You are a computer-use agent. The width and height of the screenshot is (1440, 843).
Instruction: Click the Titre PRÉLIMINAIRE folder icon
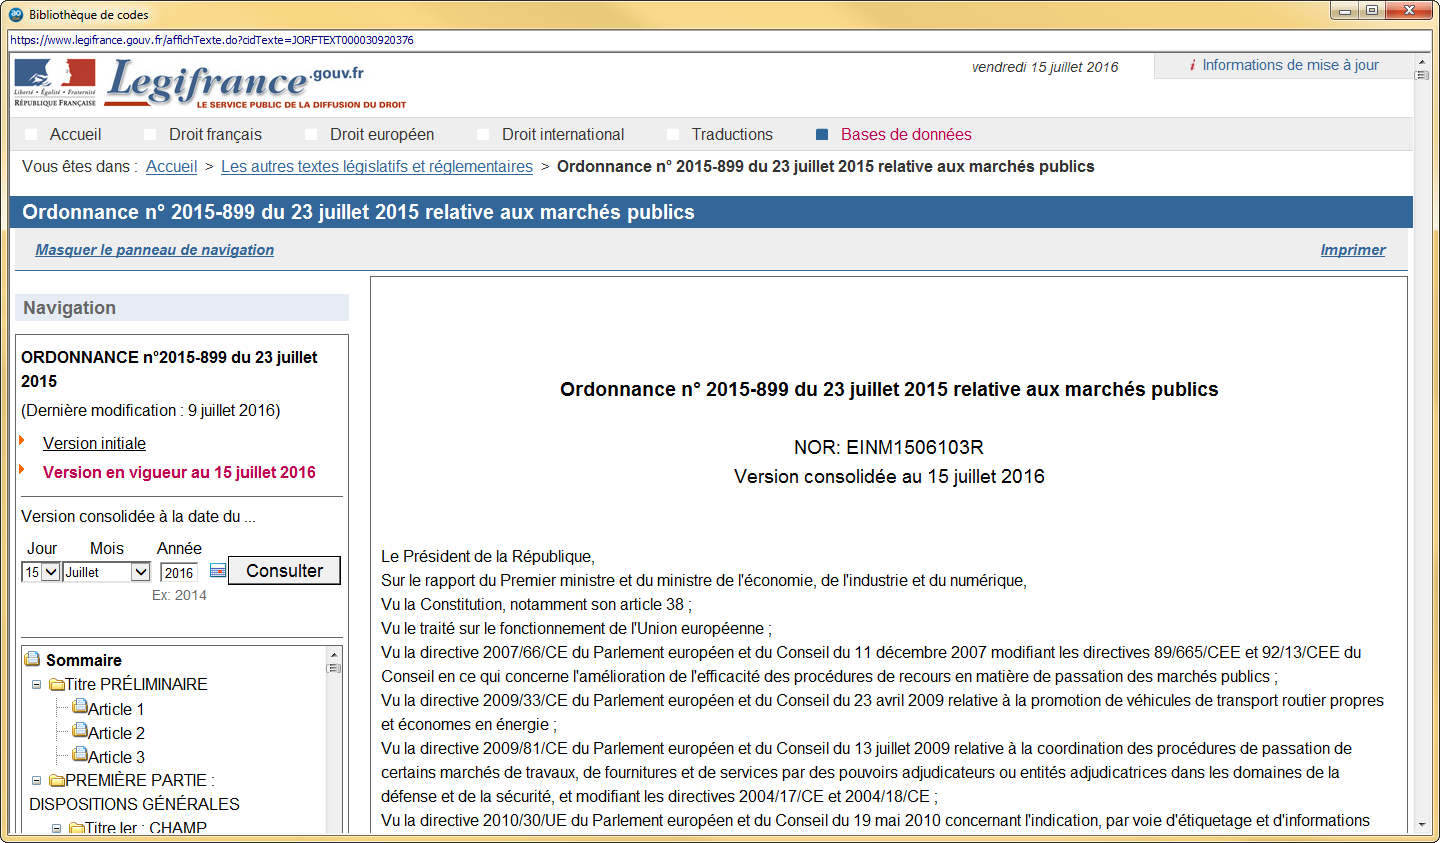(x=57, y=685)
